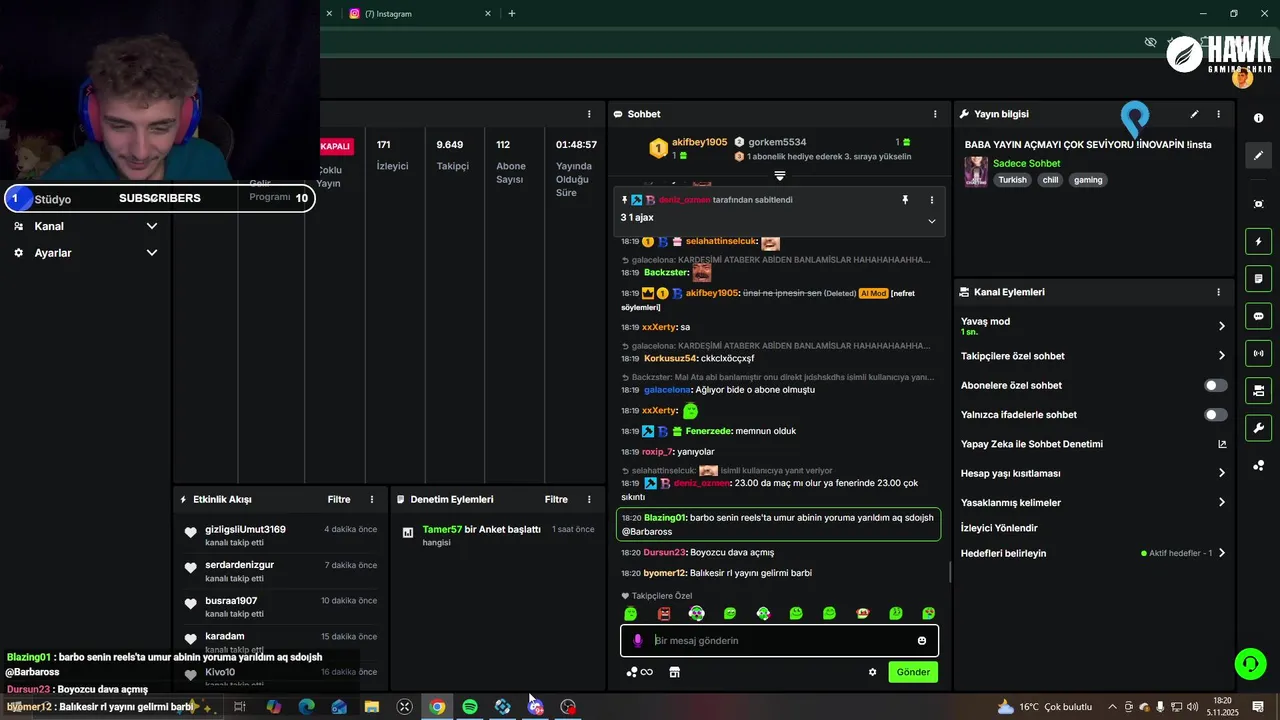Open the broadcast signal icon in the right sidebar
Image resolution: width=1280 pixels, height=720 pixels.
point(1258,353)
